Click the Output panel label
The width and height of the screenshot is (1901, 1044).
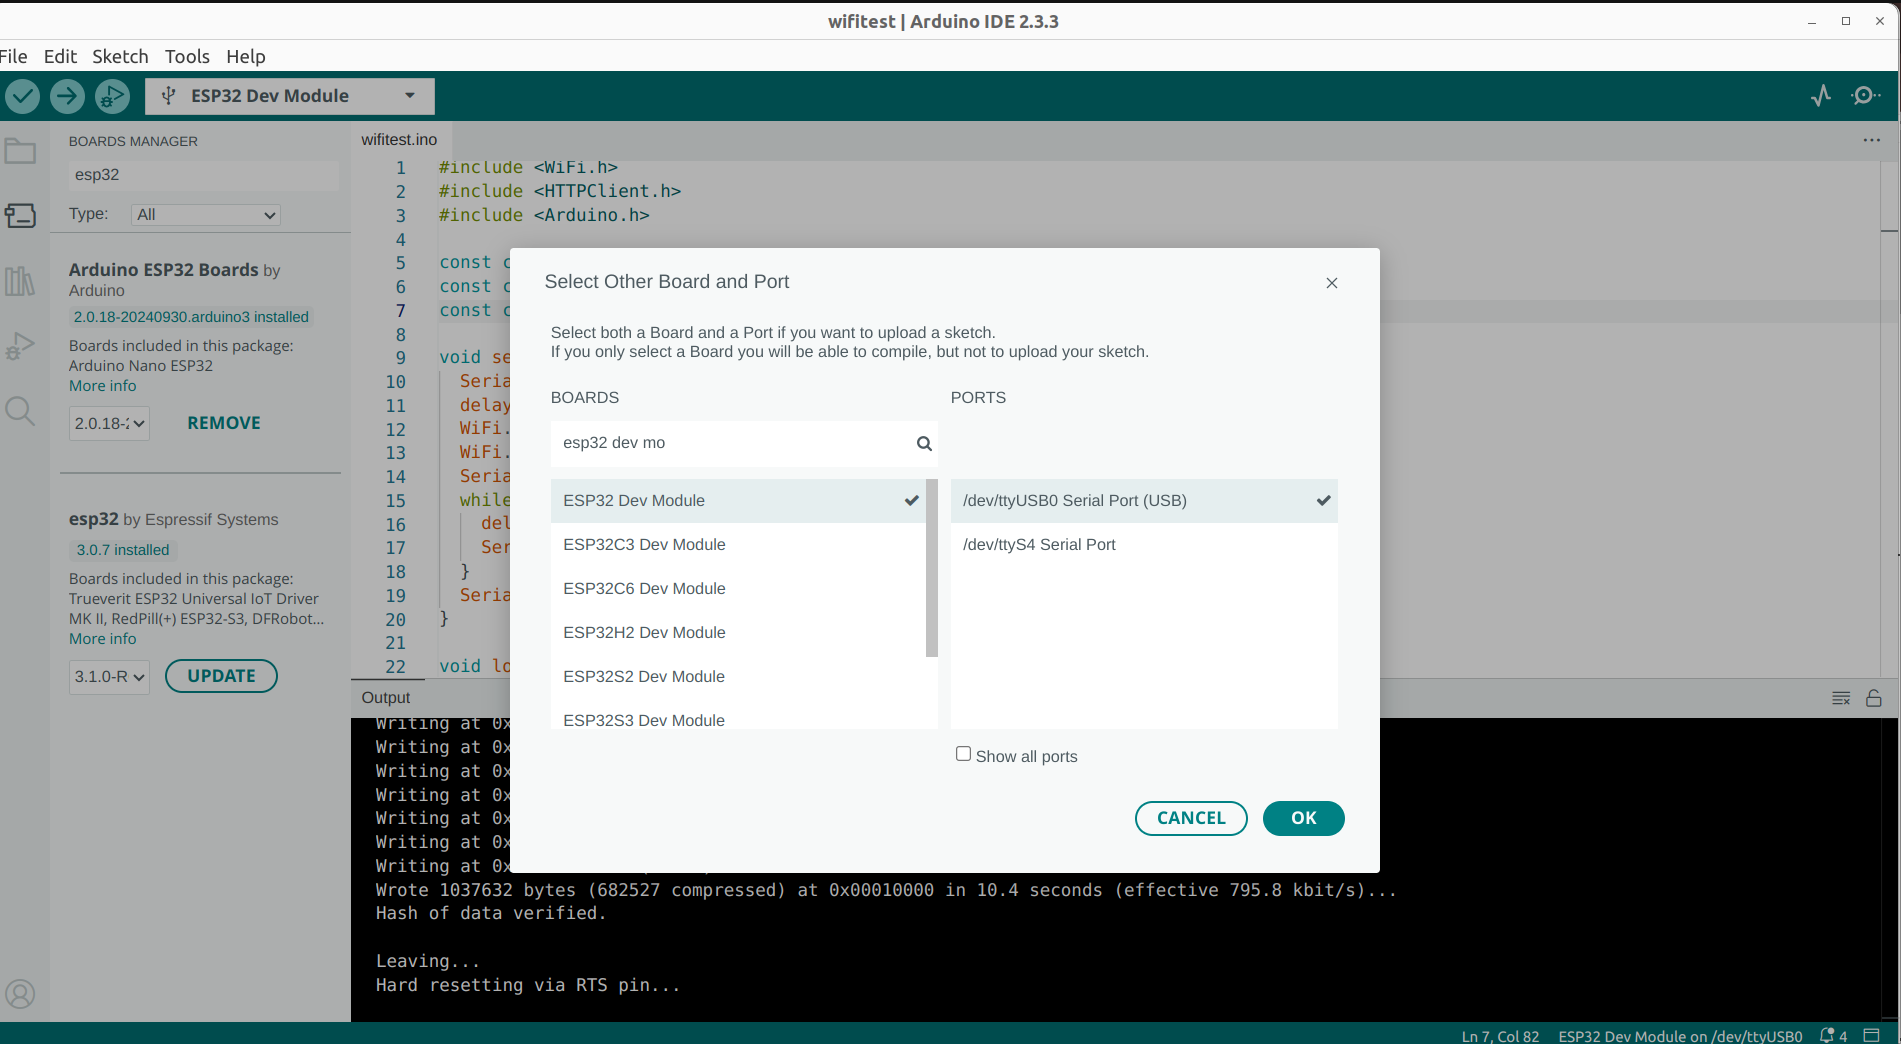(386, 698)
